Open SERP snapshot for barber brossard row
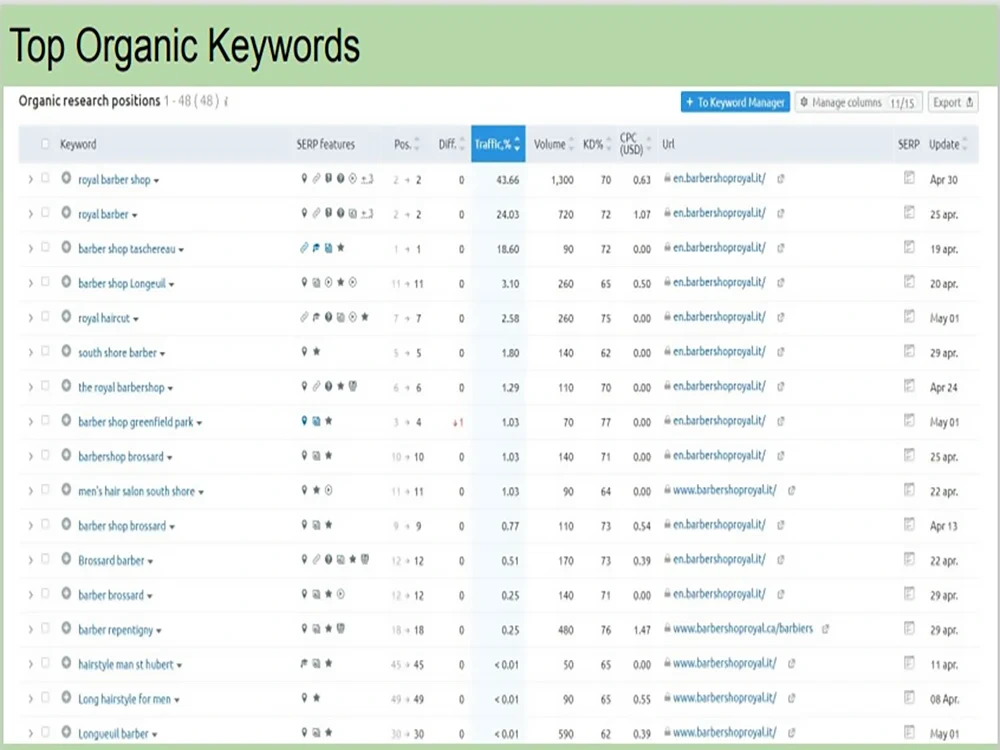 pyautogui.click(x=909, y=594)
